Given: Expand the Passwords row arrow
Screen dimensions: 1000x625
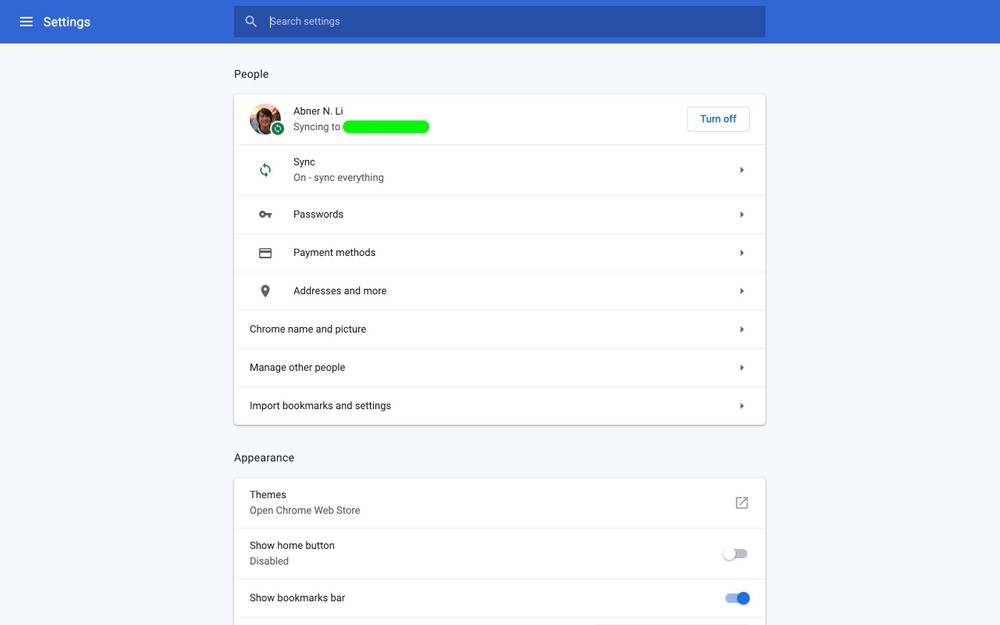Looking at the screenshot, I should pyautogui.click(x=742, y=215).
